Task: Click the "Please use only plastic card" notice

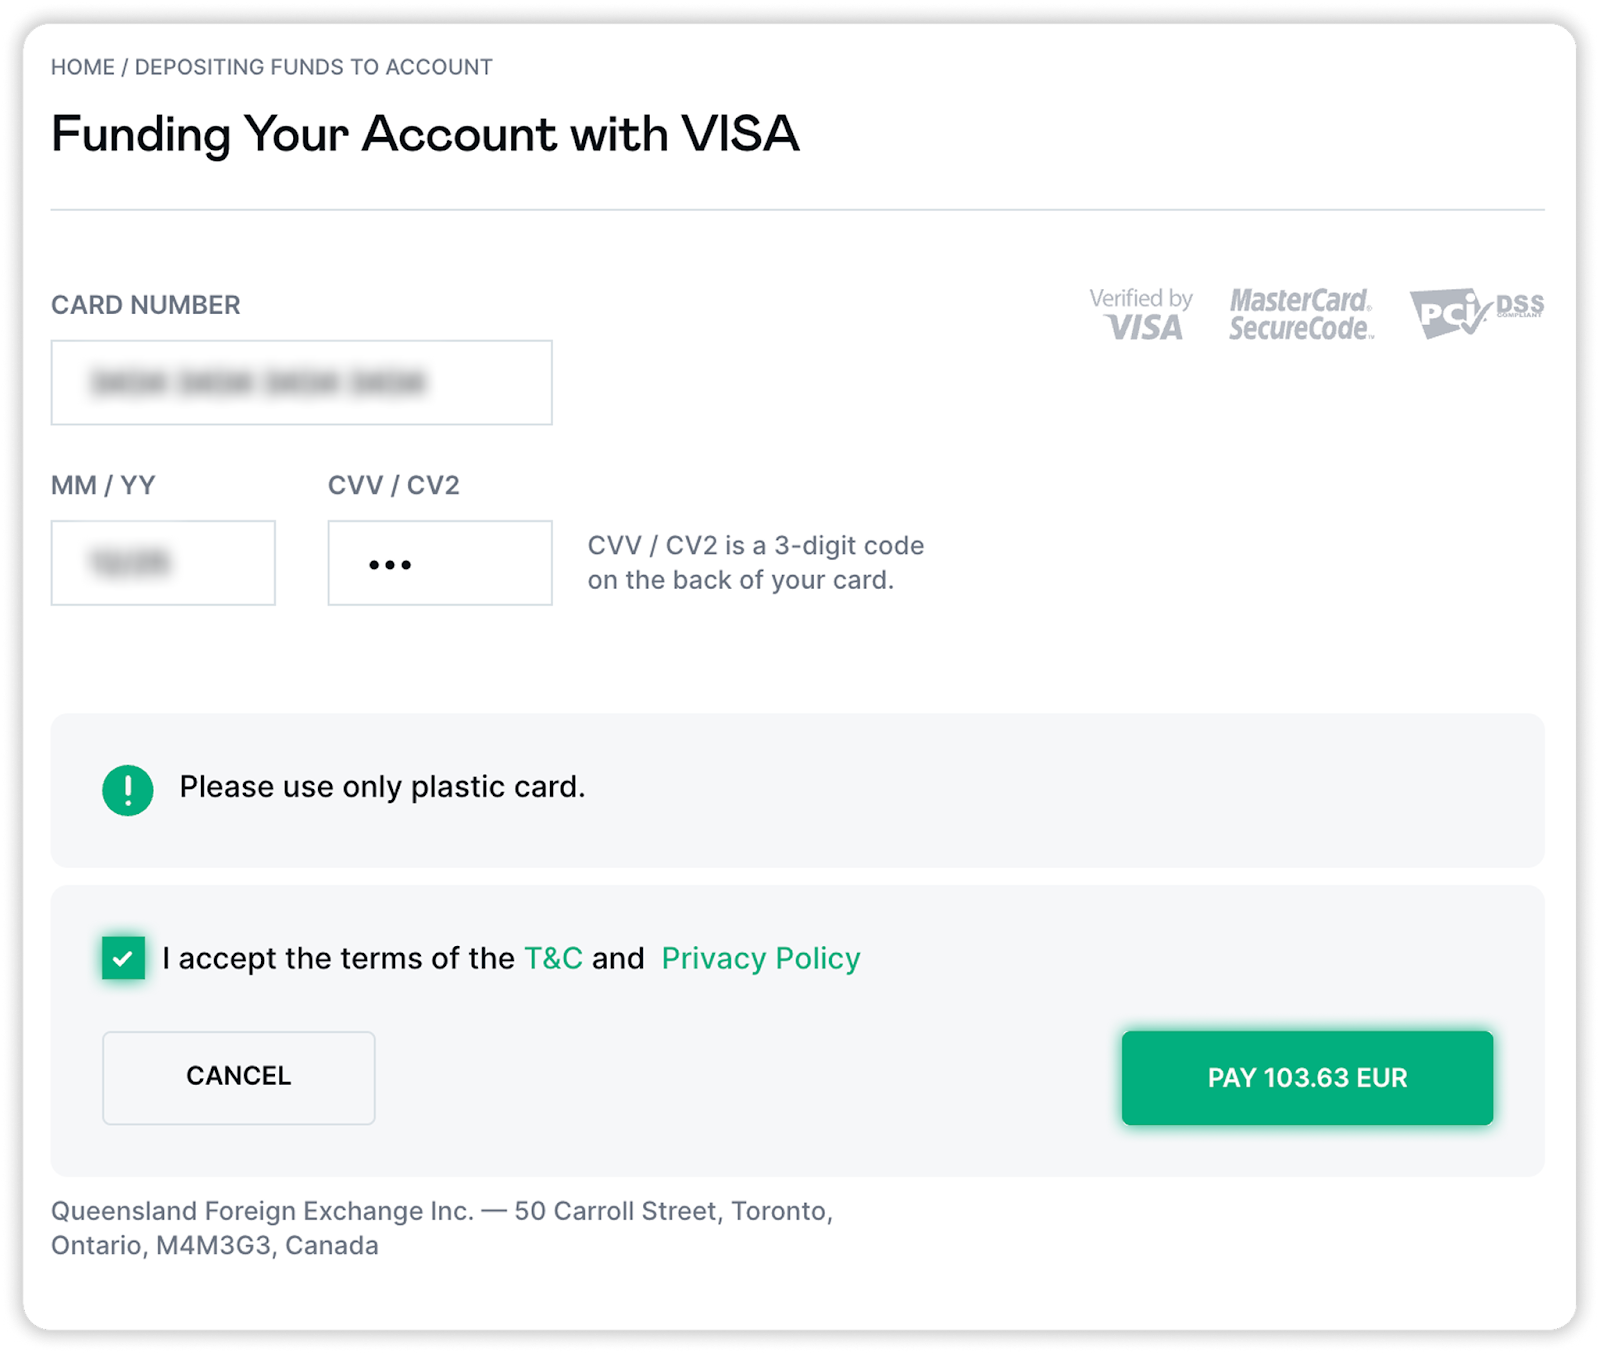Action: click(x=382, y=787)
